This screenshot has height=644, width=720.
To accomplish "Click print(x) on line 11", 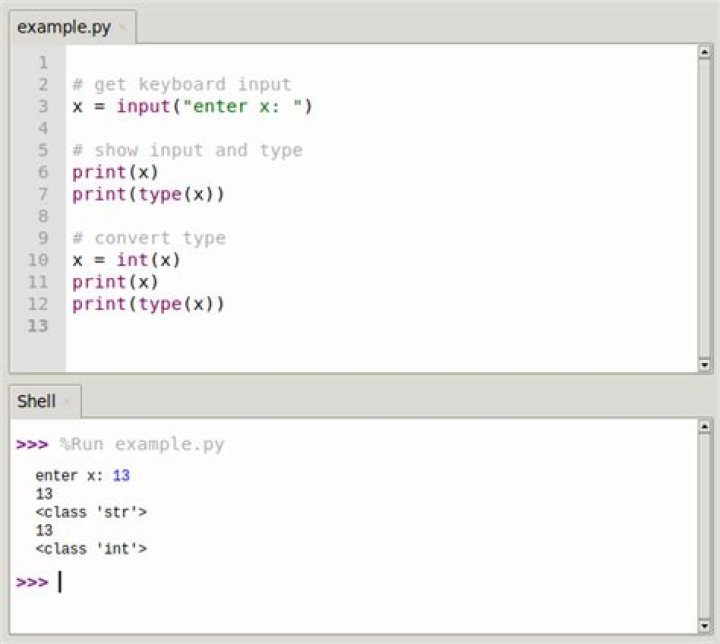I will click(x=115, y=282).
